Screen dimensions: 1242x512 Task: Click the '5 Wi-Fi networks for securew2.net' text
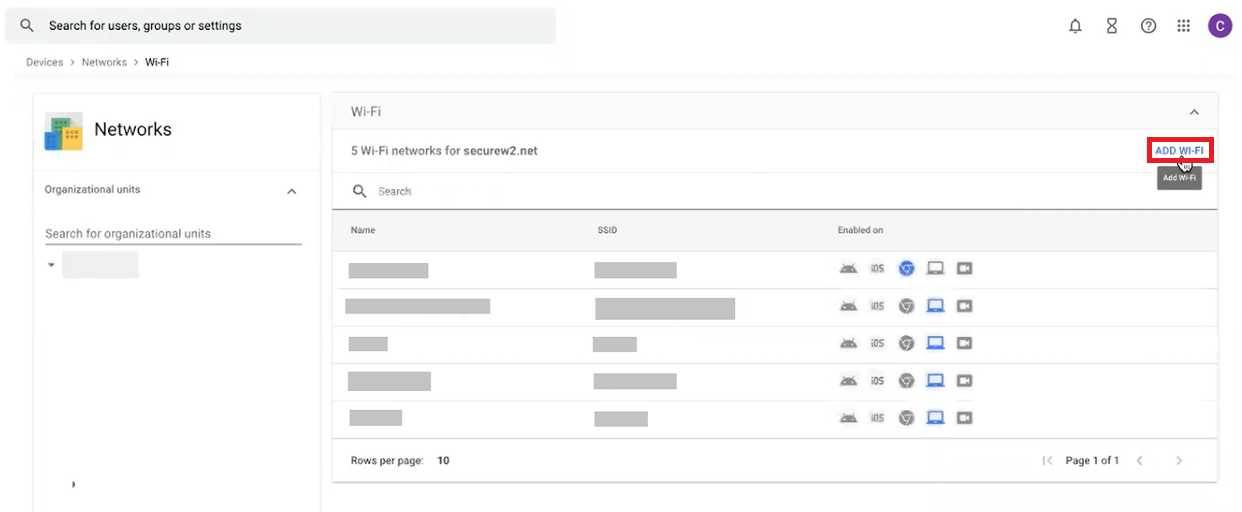(x=444, y=151)
